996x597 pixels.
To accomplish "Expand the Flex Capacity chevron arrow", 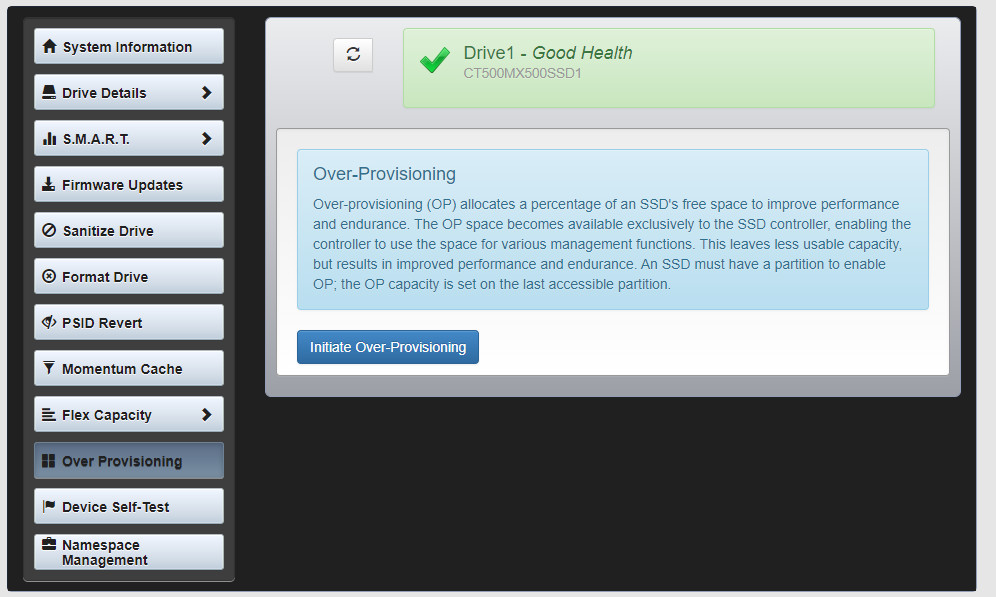I will point(206,415).
